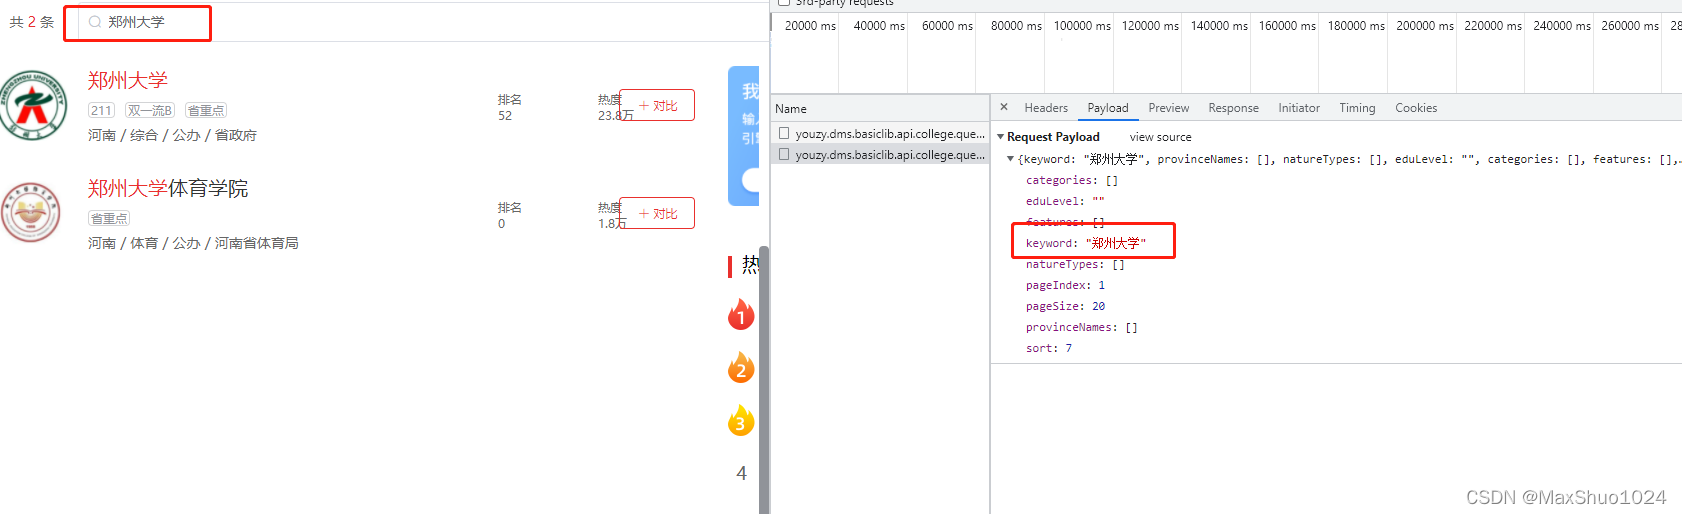Click the 双一流B tag
The height and width of the screenshot is (514, 1682).
(150, 111)
